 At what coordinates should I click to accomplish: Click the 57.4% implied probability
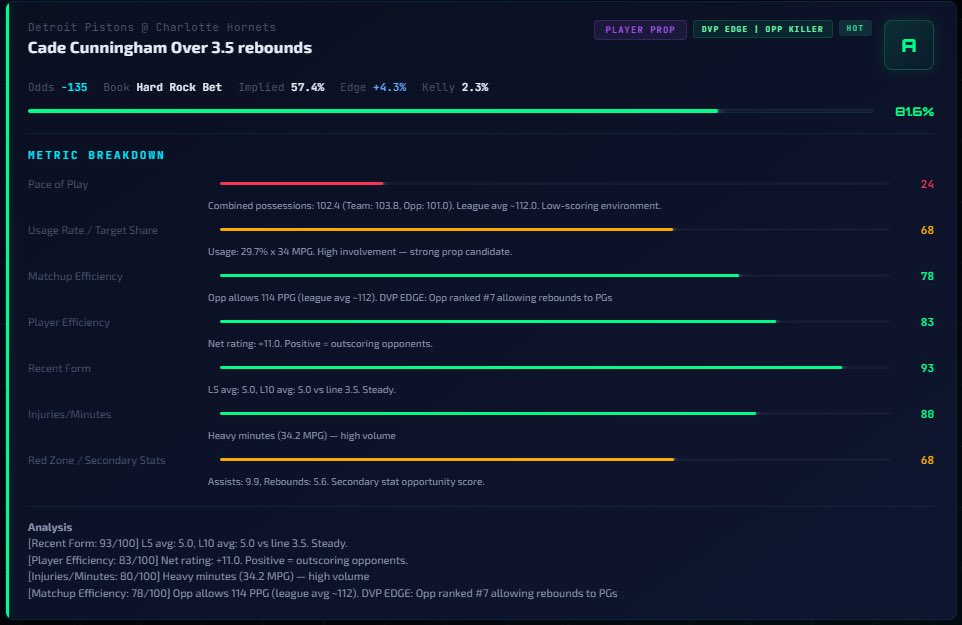[x=307, y=87]
